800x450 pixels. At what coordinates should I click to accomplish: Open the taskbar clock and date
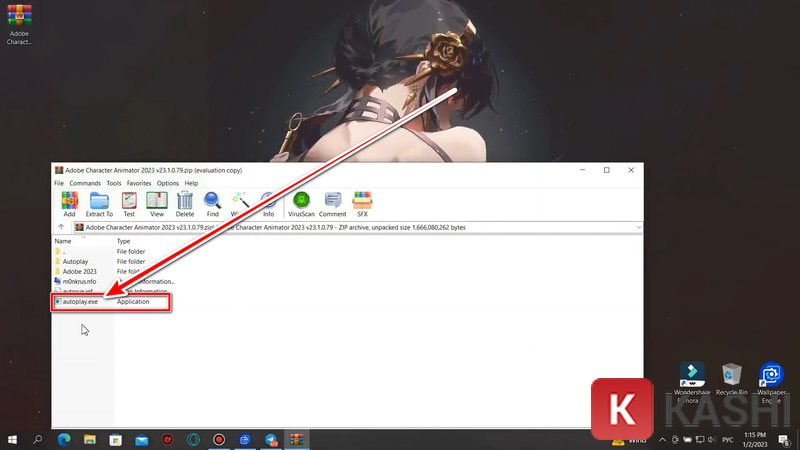[755, 440]
